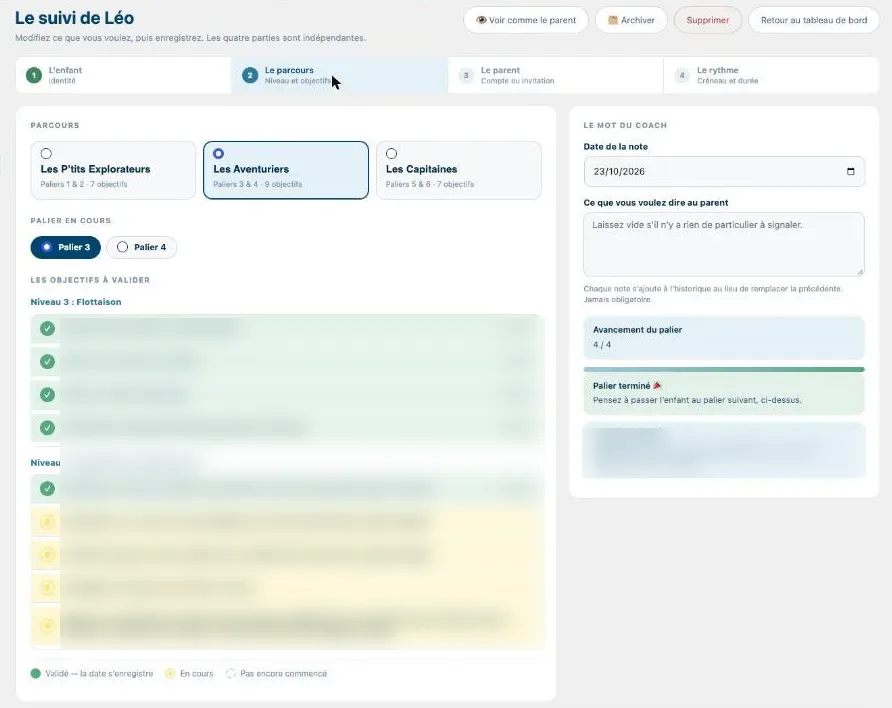The image size is (892, 708).
Task: Click the Archiver button
Action: pos(631,20)
